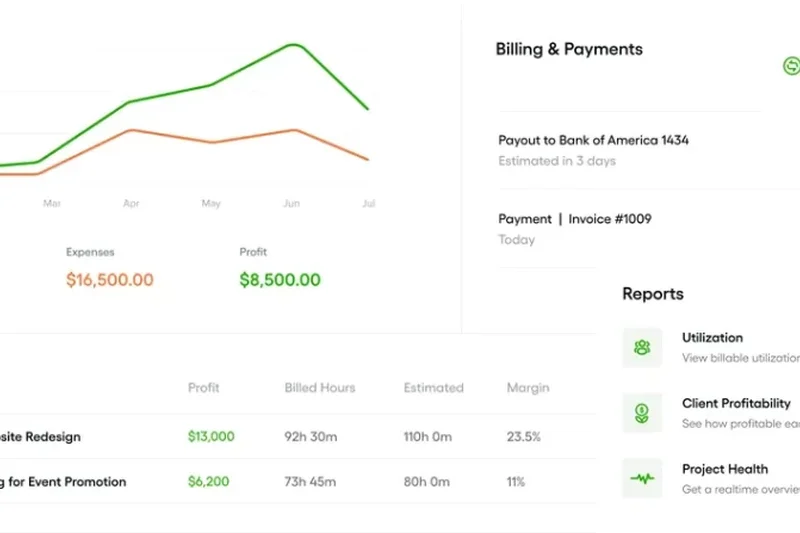Click the Utilization report icon
The width and height of the screenshot is (800, 533).
tap(642, 348)
